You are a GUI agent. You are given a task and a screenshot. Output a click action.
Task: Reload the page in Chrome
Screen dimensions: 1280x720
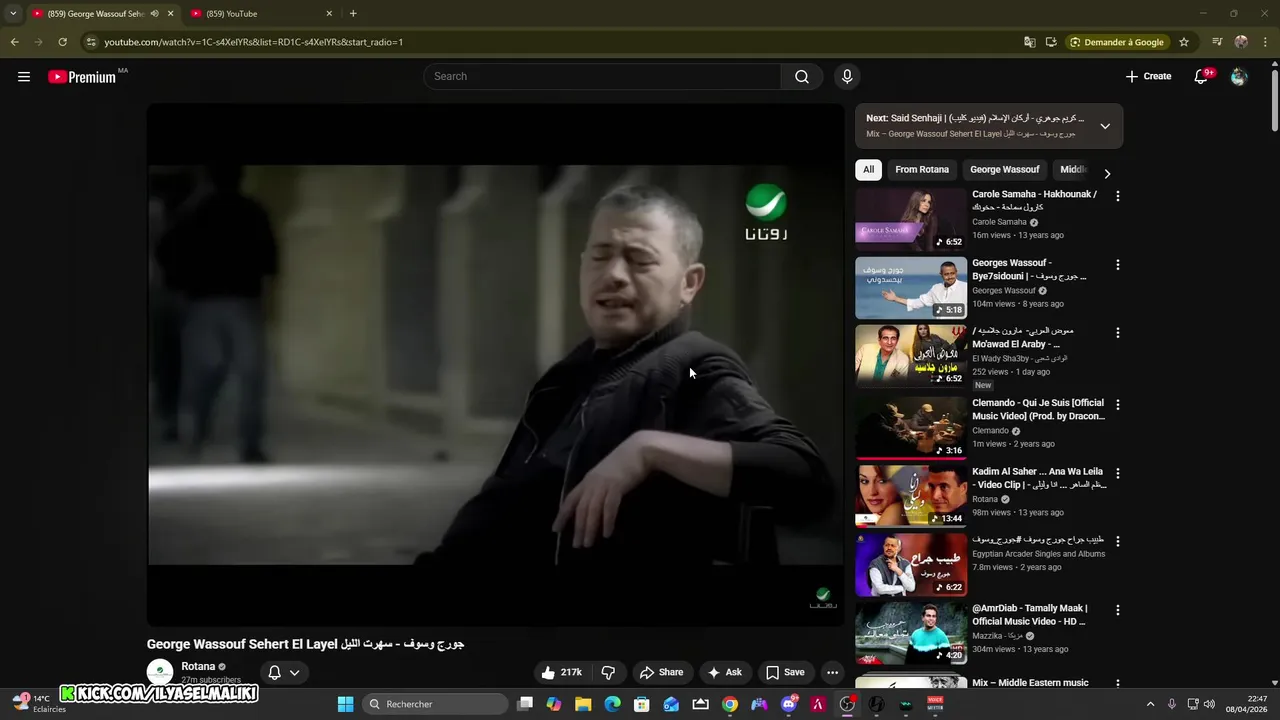pyautogui.click(x=62, y=42)
